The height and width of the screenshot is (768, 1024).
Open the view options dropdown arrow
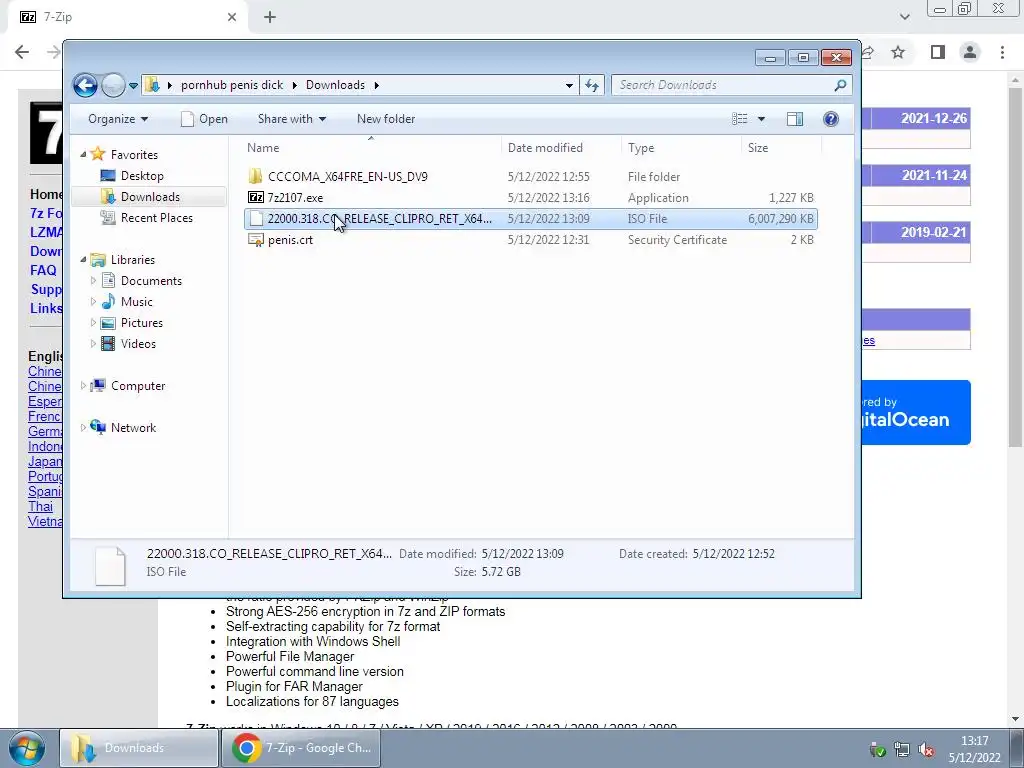[x=761, y=119]
